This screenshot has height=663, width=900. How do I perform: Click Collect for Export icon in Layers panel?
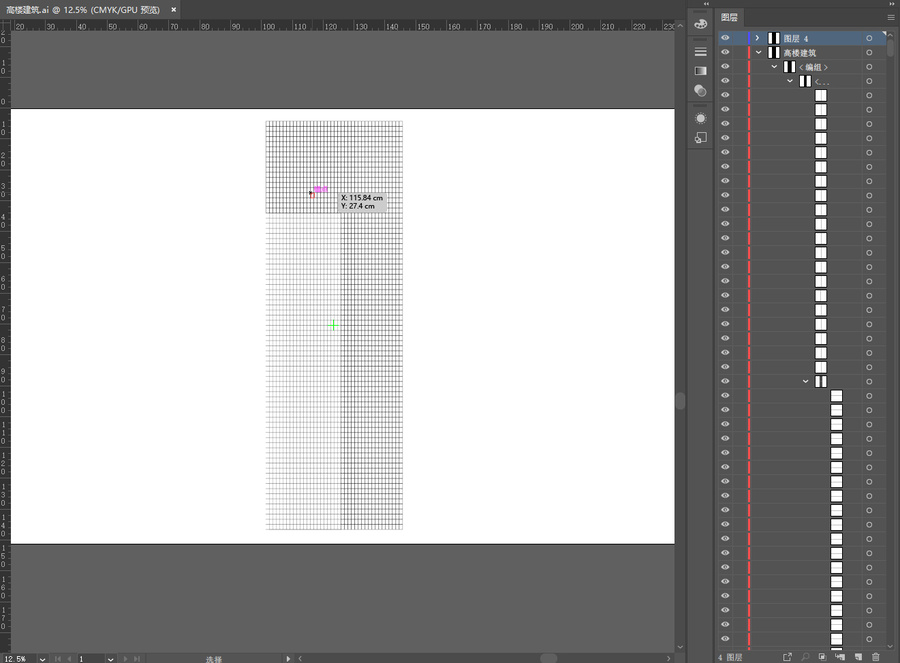pos(787,657)
